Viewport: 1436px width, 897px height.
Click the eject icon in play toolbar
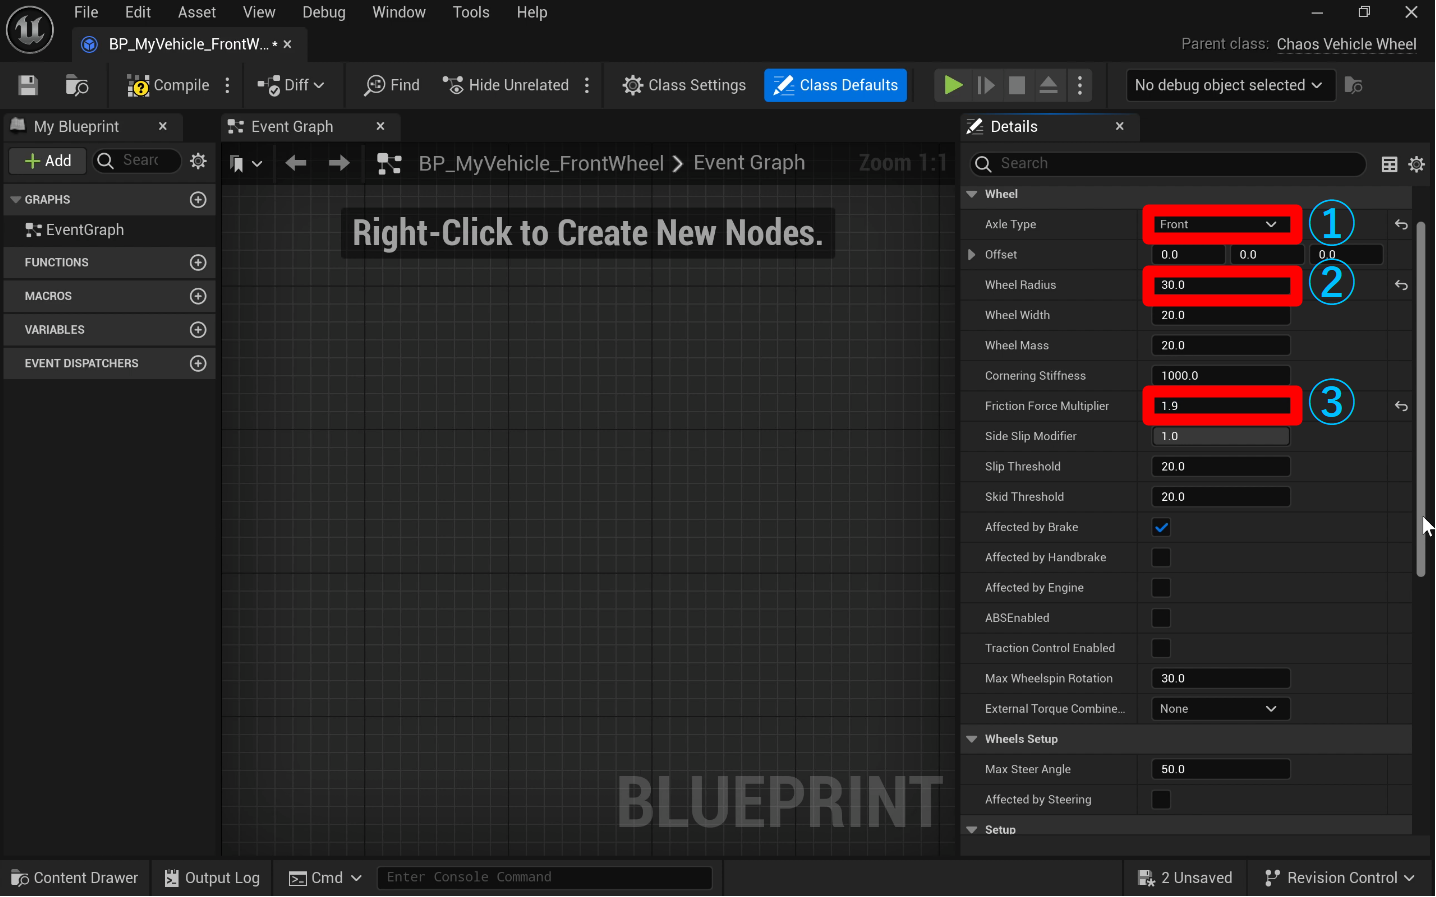1048,85
